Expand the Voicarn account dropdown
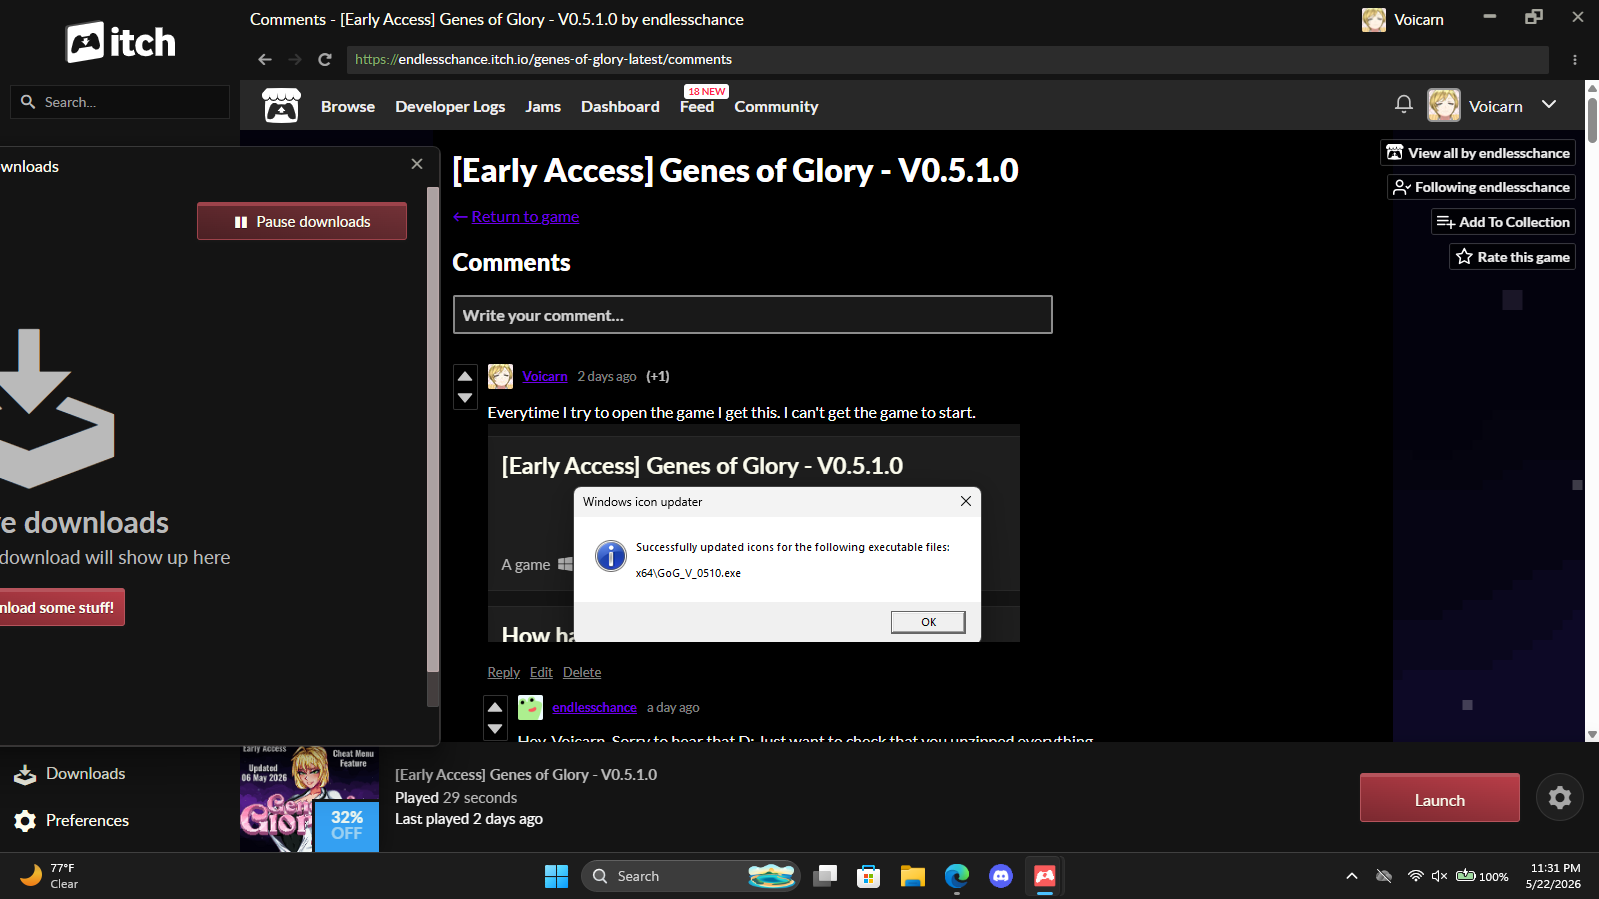Image resolution: width=1599 pixels, height=899 pixels. pos(1548,105)
